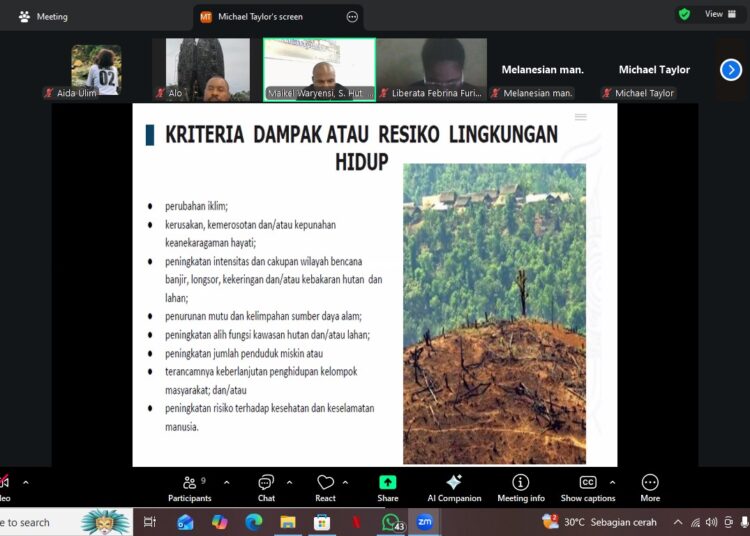This screenshot has height=536, width=750.
Task: Open Meeting info
Action: pos(521,489)
